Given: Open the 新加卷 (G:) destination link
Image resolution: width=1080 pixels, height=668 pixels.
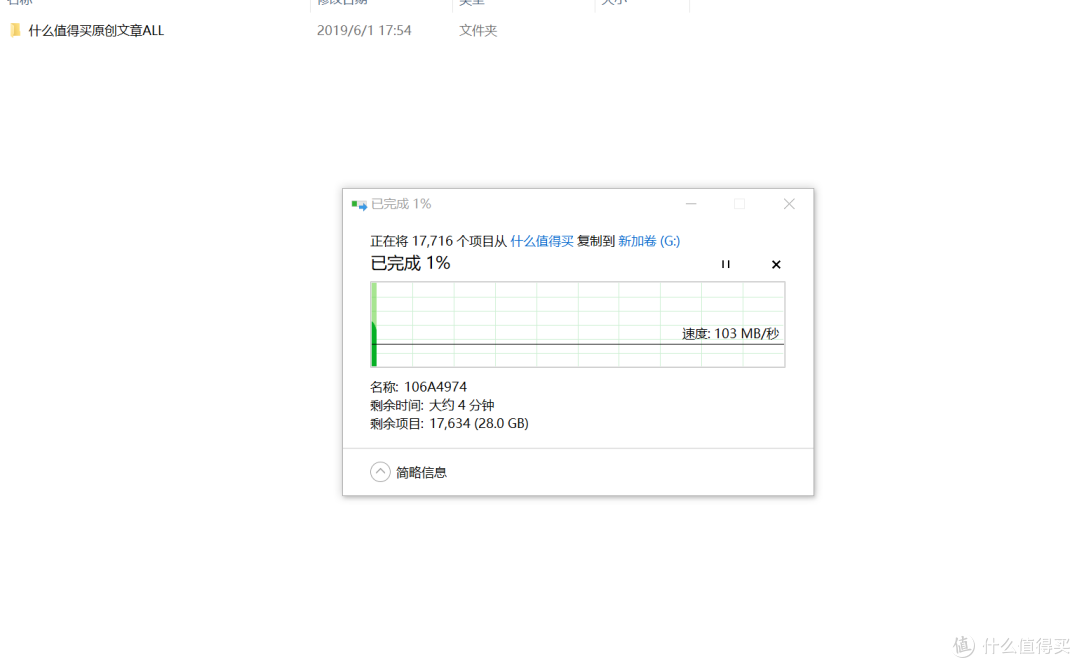Looking at the screenshot, I should (649, 241).
